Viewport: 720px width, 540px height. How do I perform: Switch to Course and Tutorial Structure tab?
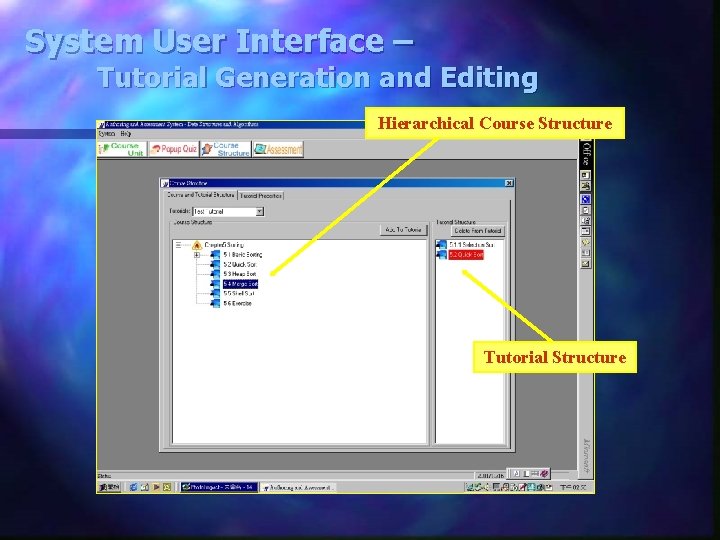click(x=201, y=195)
